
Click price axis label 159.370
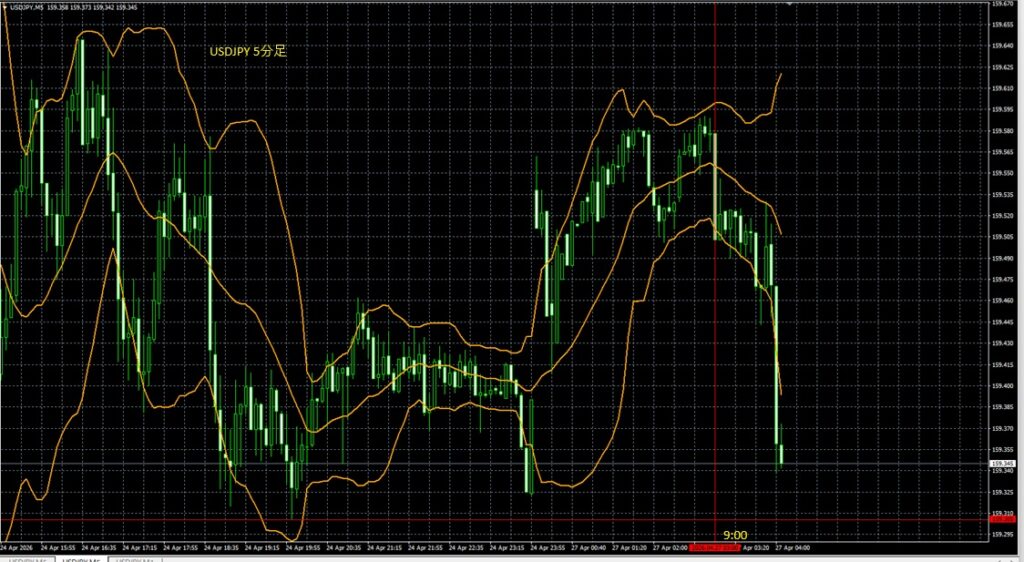tap(1002, 428)
